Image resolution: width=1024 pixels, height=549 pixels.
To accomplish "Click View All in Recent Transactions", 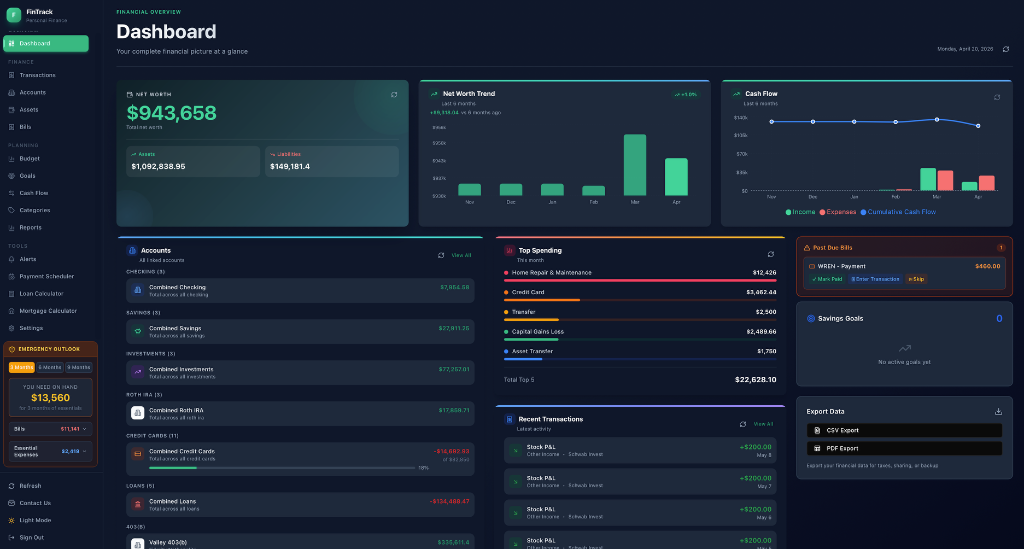I will click(x=763, y=424).
